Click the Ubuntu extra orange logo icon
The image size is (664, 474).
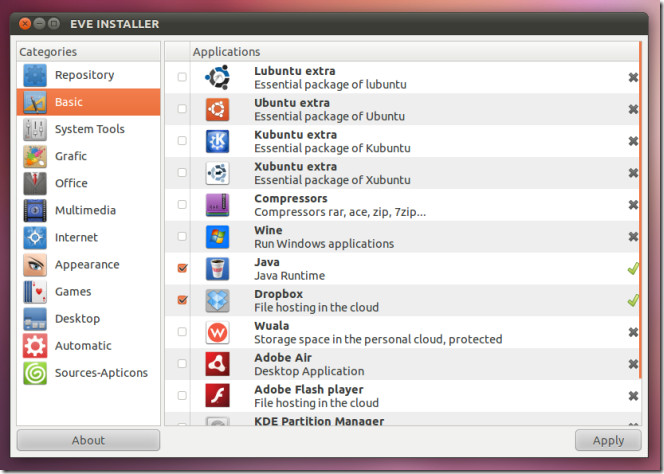pos(217,109)
